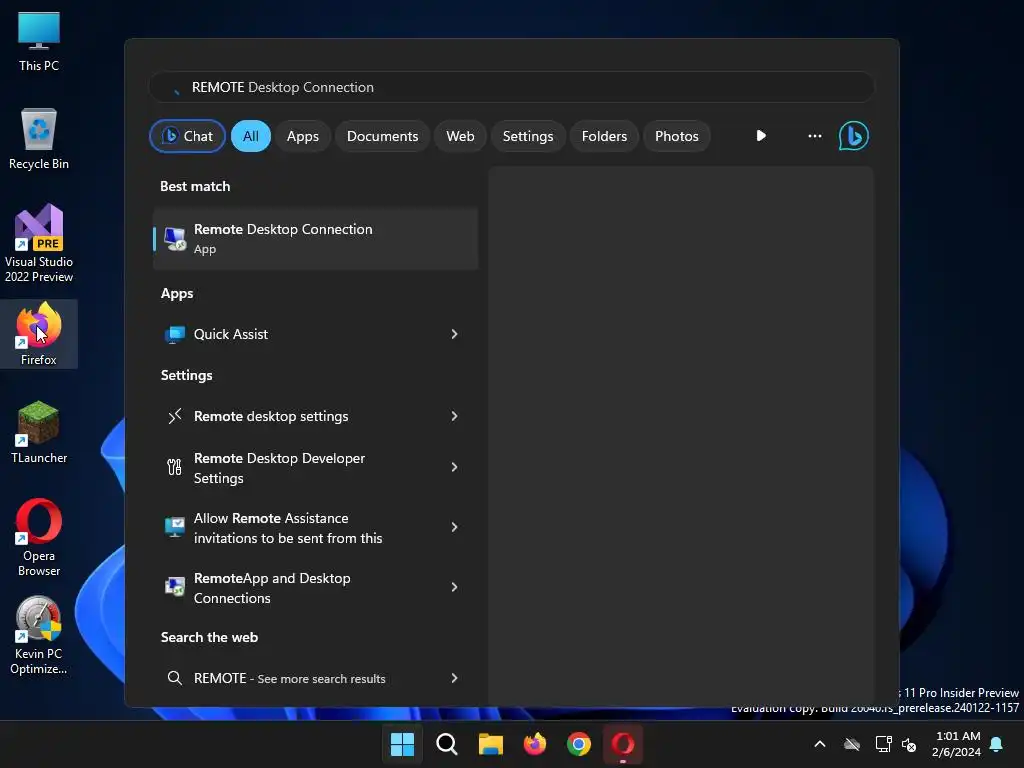Click the Allow Remote Assistance icon
This screenshot has height=768, width=1024.
coord(174,527)
